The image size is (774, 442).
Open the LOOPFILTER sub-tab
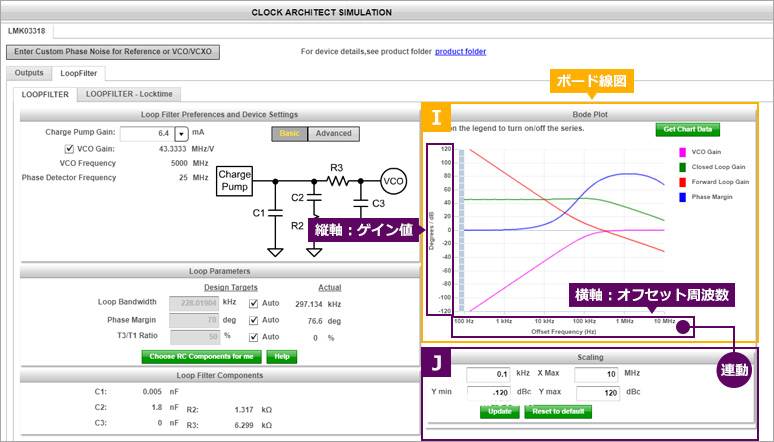coord(45,94)
